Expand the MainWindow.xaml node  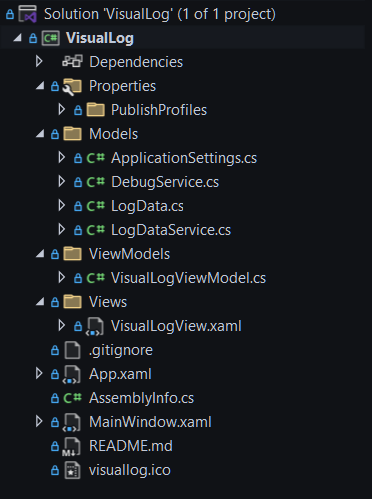[x=39, y=421]
